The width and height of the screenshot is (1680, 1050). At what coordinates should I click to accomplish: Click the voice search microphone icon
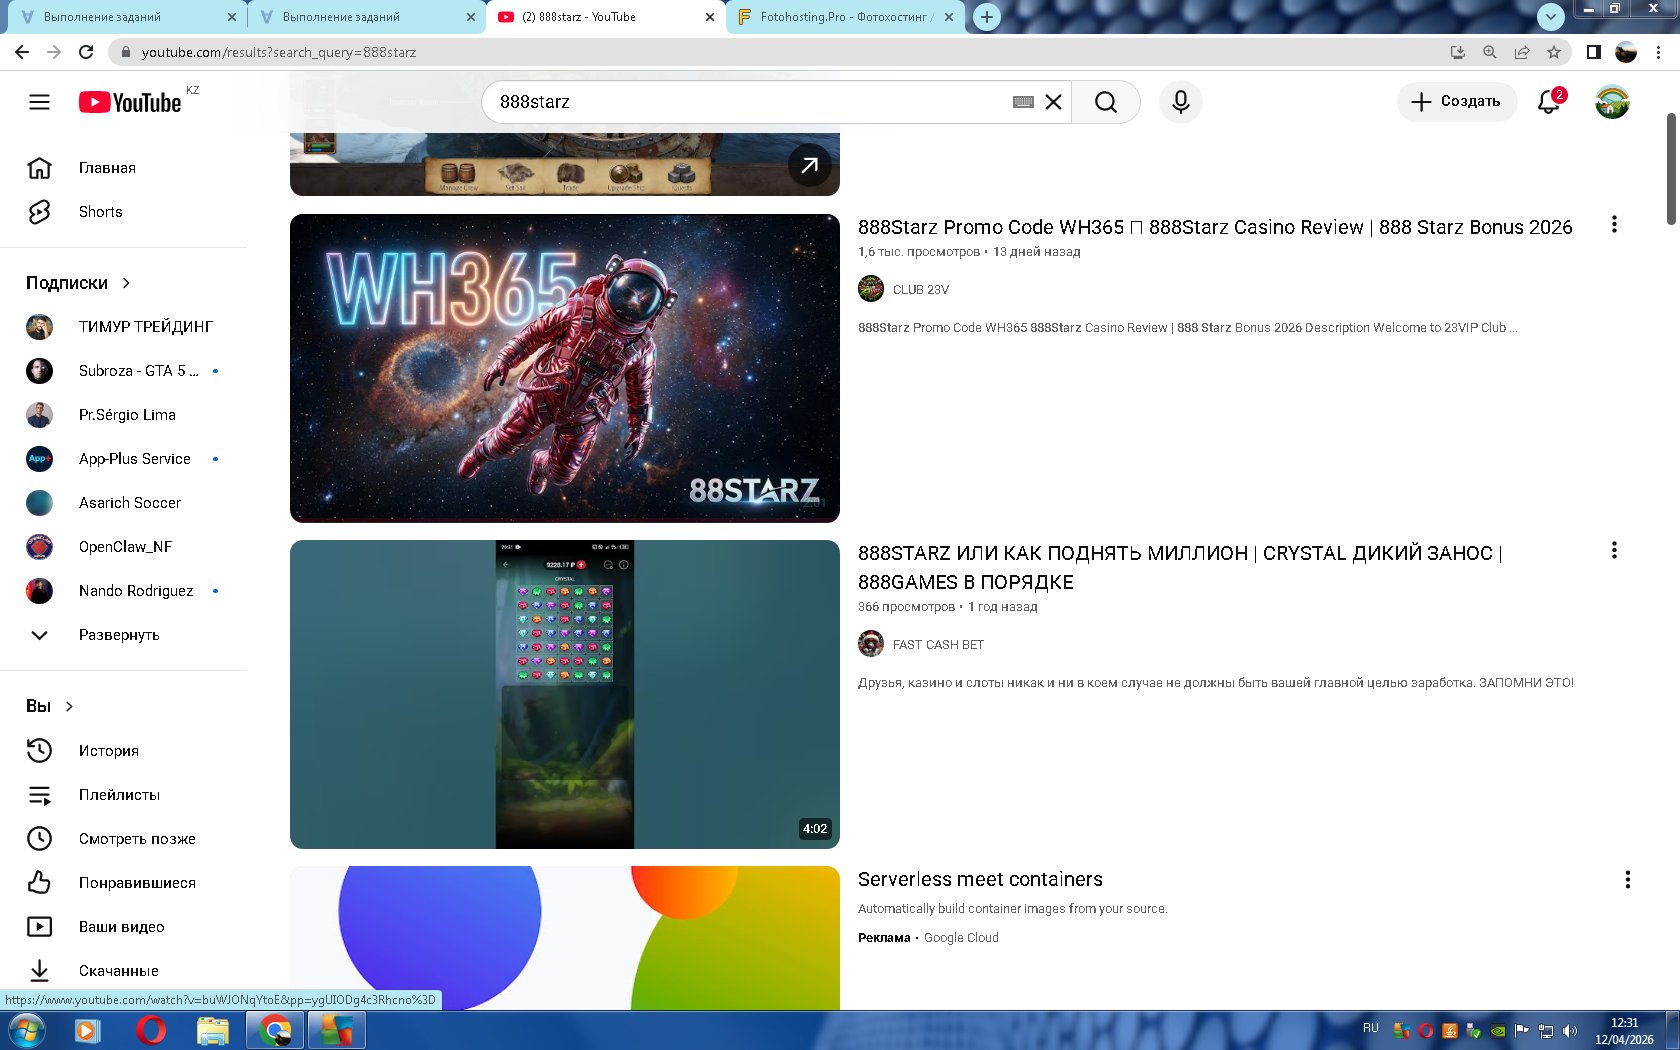tap(1180, 102)
